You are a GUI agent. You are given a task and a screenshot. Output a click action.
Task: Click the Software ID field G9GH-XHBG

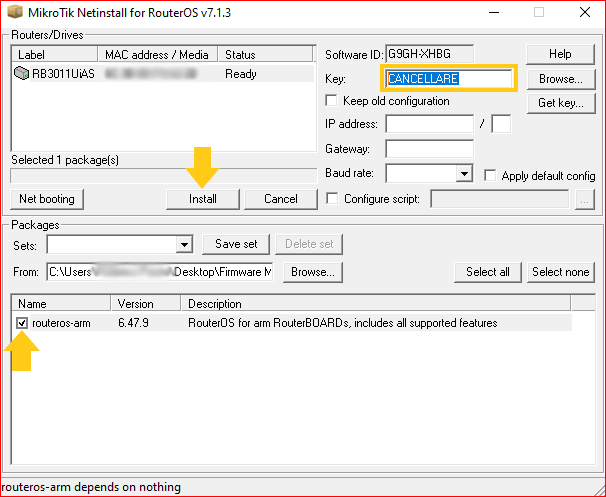click(x=429, y=54)
